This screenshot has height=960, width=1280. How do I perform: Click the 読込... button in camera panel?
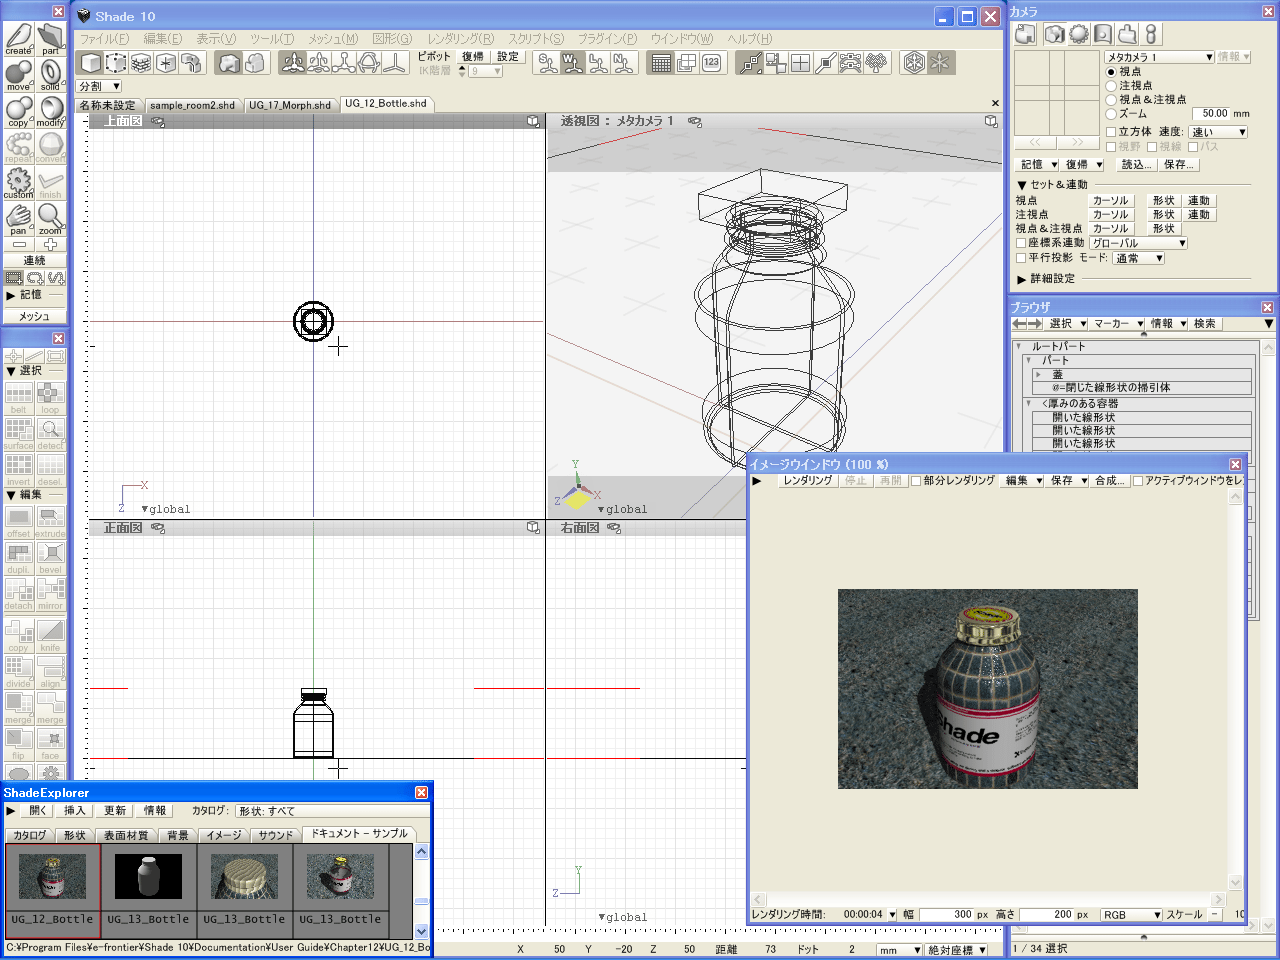(1135, 165)
